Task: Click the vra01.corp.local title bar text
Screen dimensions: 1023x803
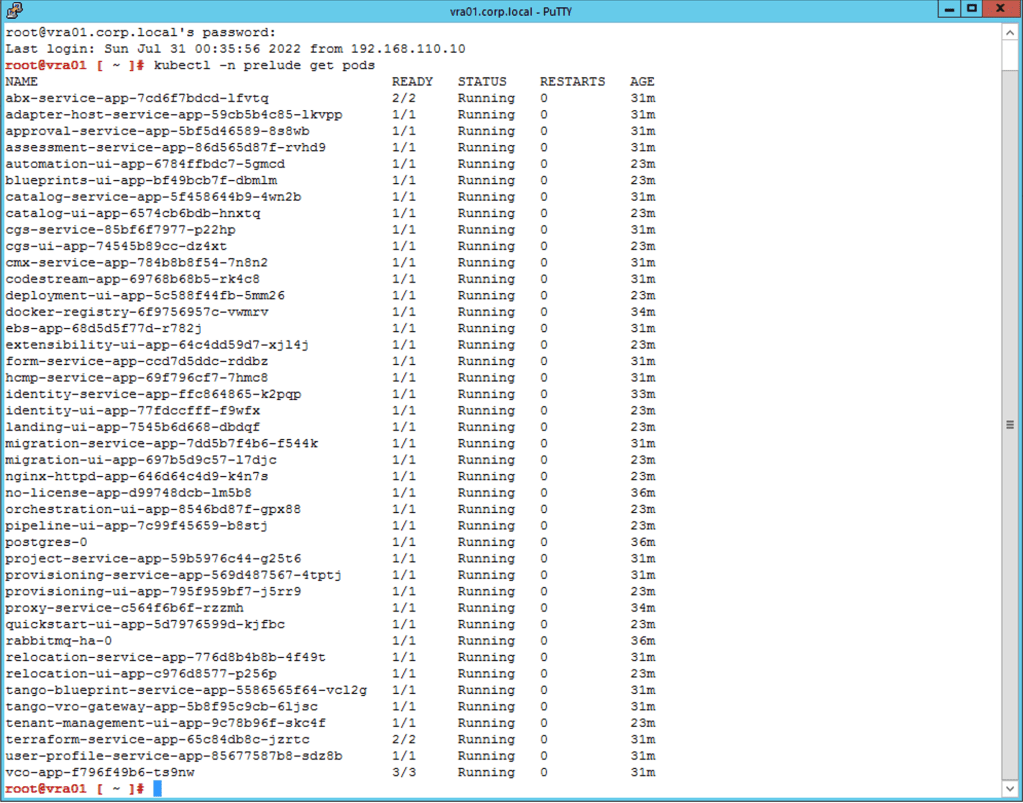Action: pos(511,11)
